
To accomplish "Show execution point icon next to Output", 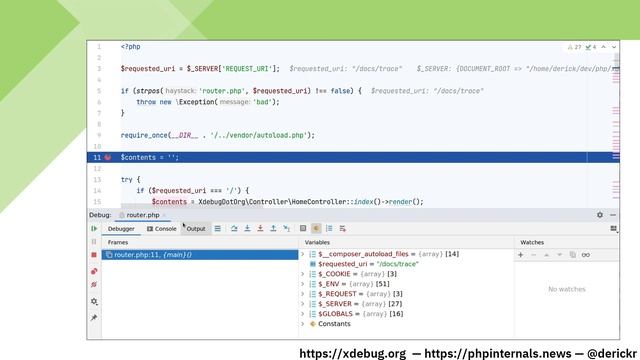I will [218, 229].
